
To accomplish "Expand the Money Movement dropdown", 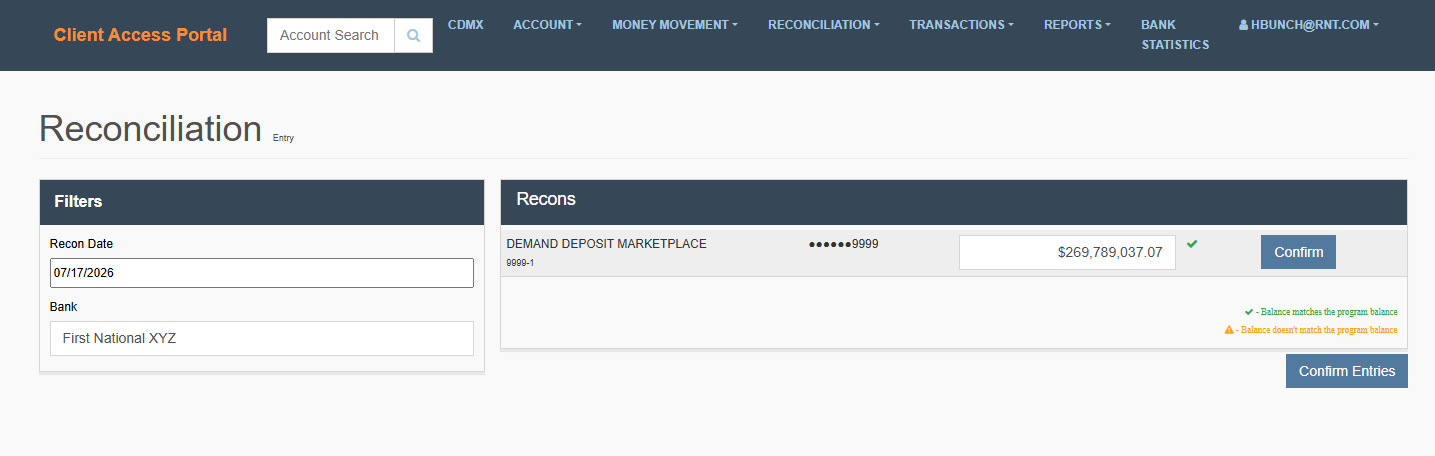I will pyautogui.click(x=675, y=24).
